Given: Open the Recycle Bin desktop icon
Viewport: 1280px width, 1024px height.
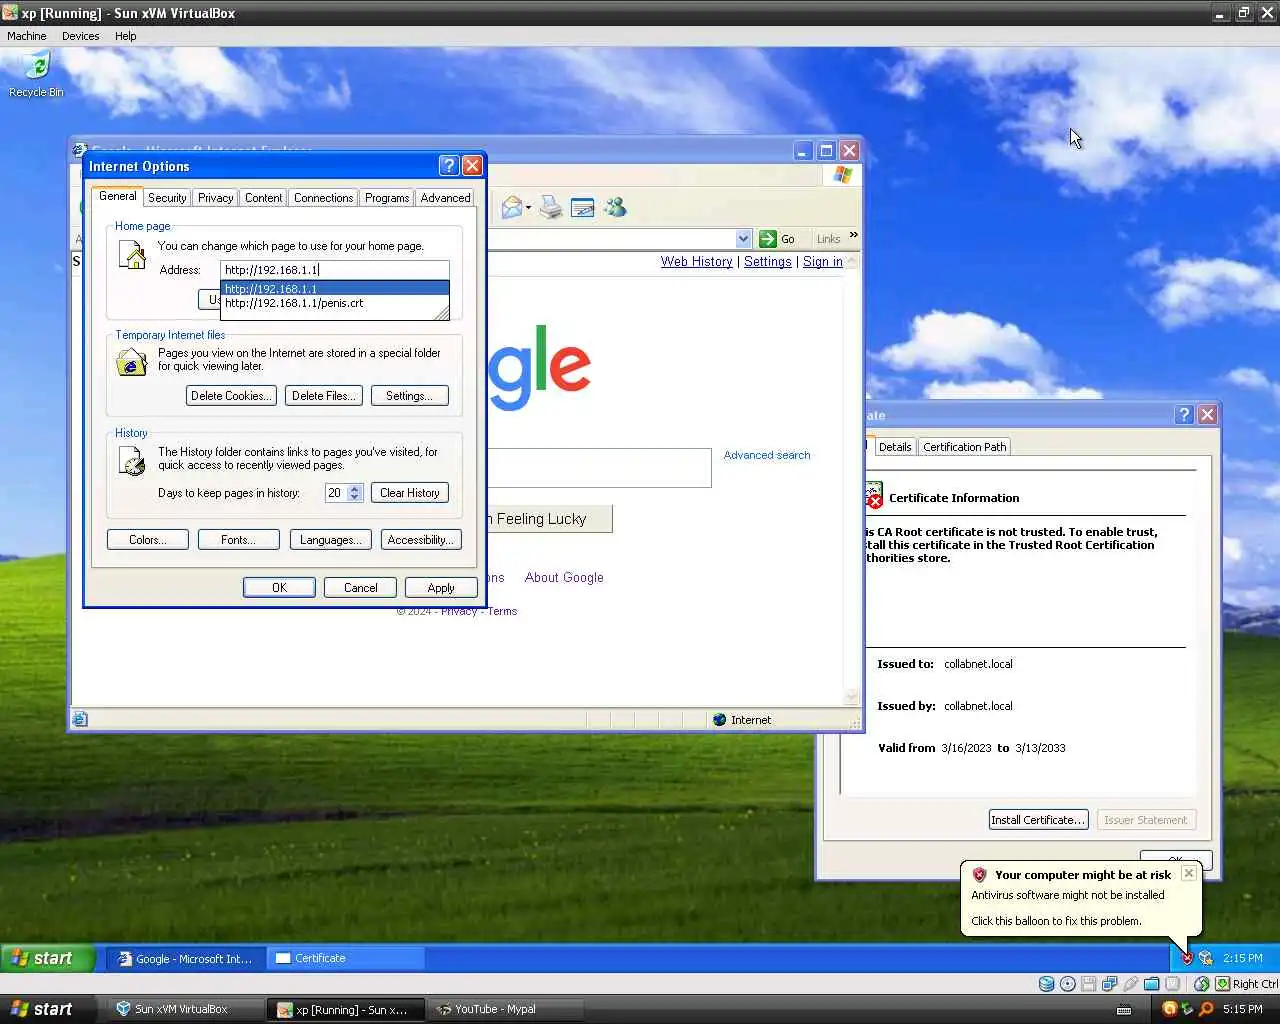Looking at the screenshot, I should pos(36,74).
